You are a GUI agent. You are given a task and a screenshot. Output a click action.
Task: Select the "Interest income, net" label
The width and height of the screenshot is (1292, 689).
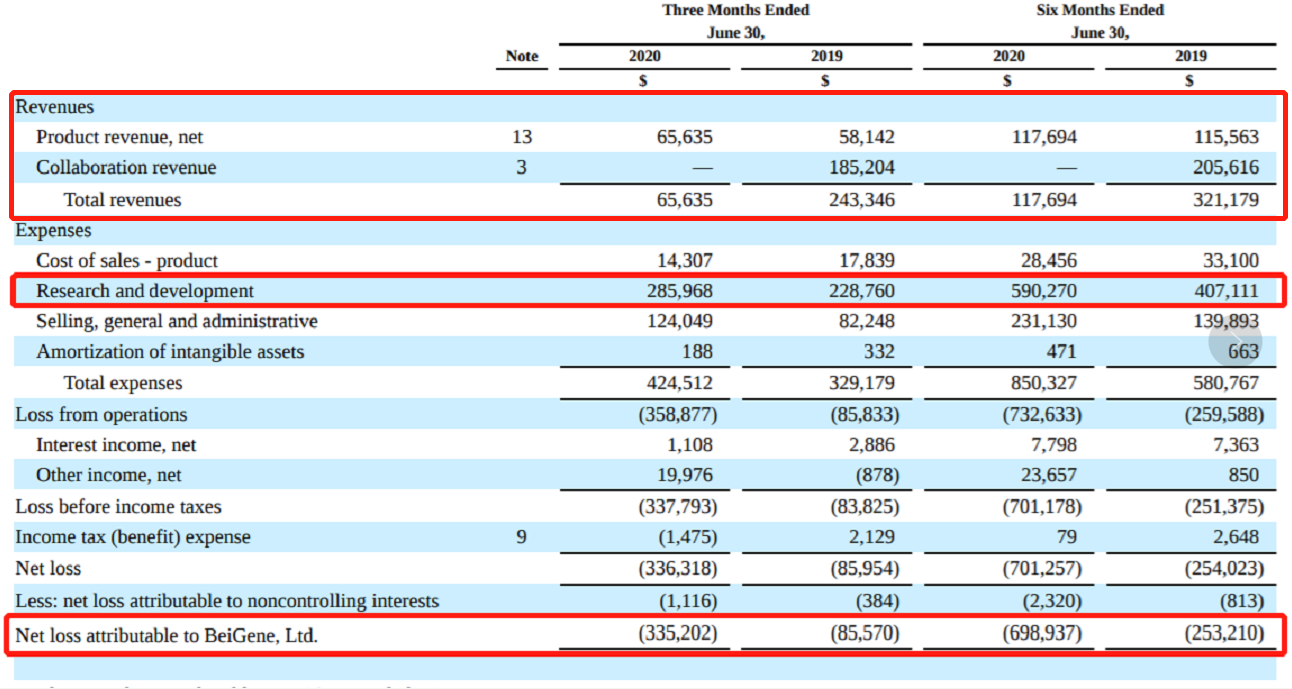coord(116,445)
